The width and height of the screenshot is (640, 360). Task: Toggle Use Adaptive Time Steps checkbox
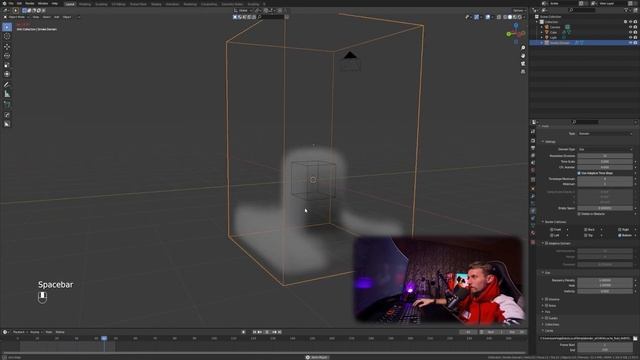tap(579, 173)
